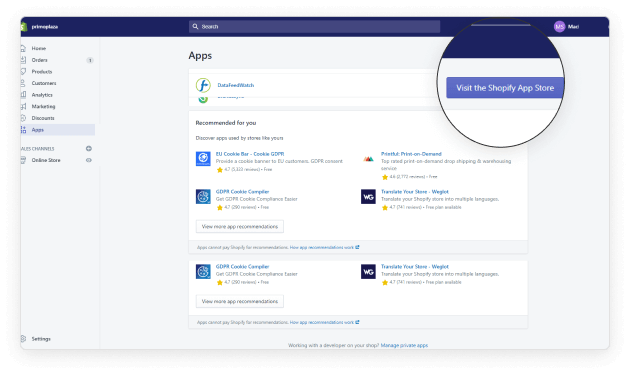Screen dimensions: 630x374
Task: Click the Apps grid icon
Action: tap(23, 130)
